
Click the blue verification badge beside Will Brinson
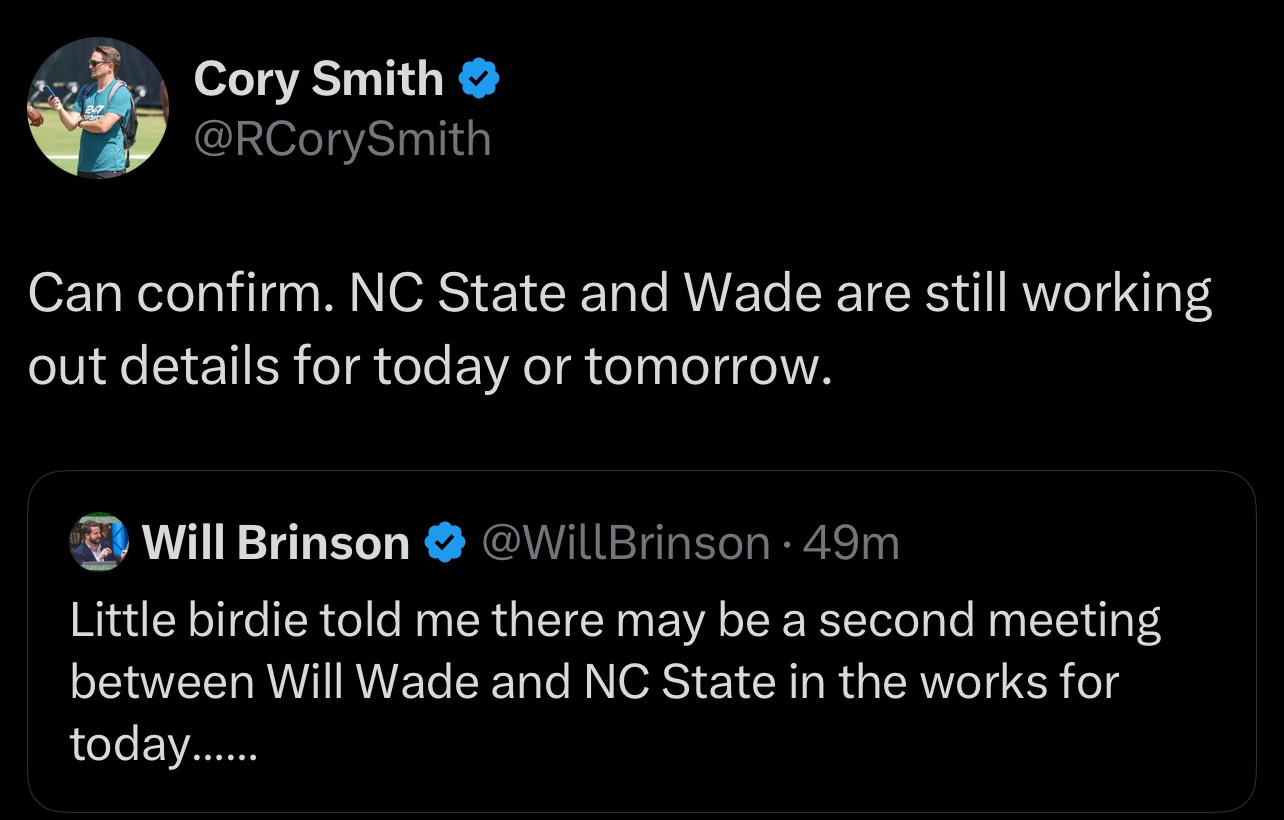click(x=446, y=543)
